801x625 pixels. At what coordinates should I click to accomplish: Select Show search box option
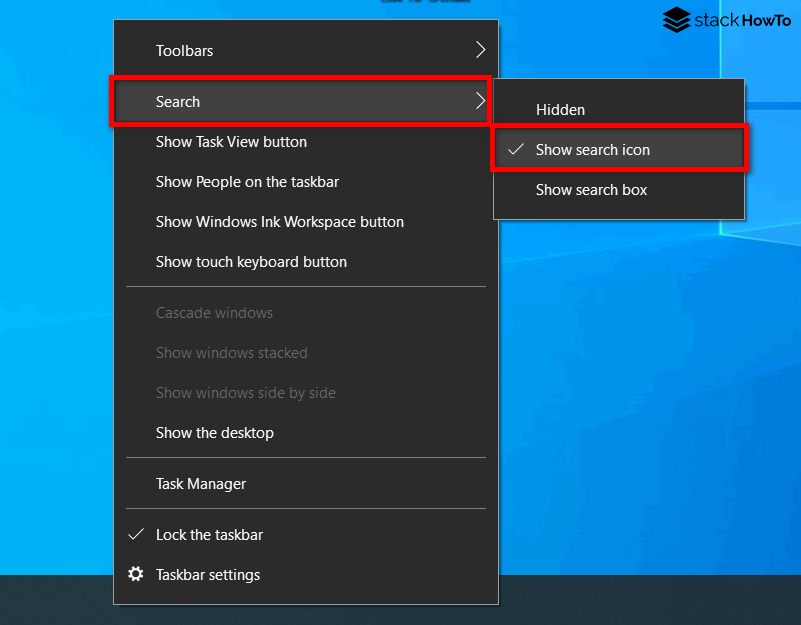pyautogui.click(x=590, y=189)
